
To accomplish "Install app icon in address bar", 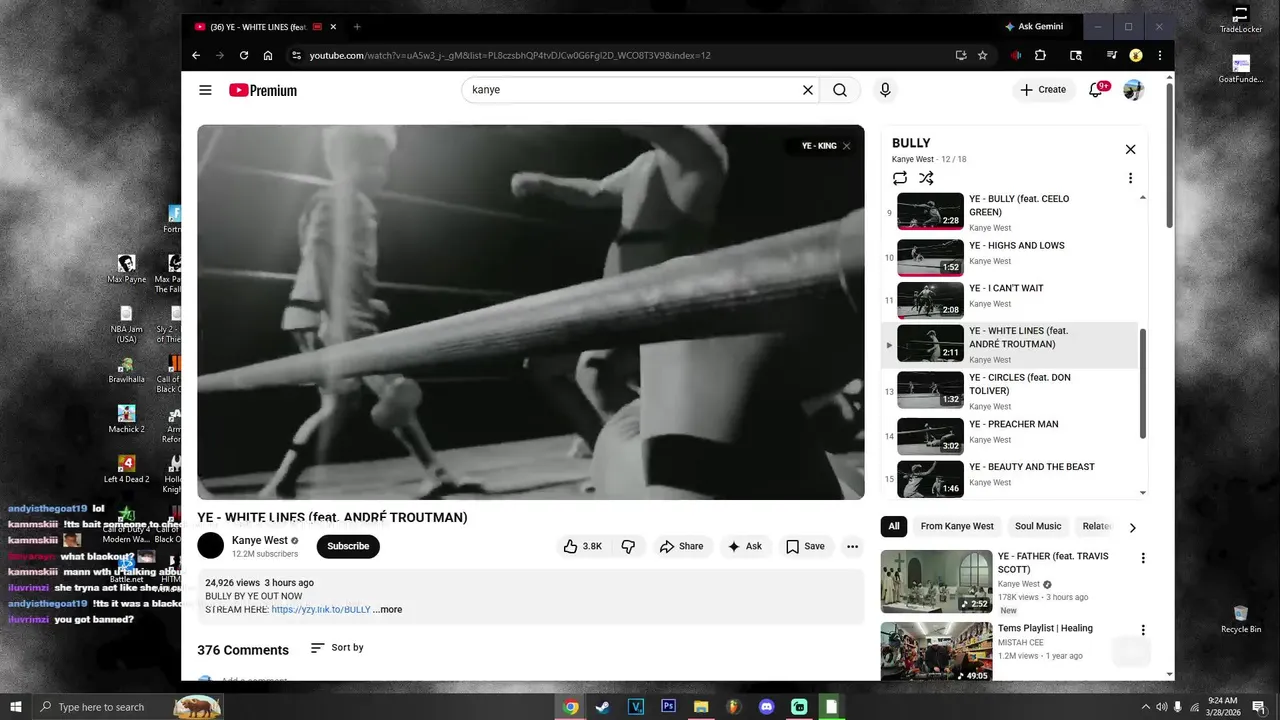I will pos(961,55).
